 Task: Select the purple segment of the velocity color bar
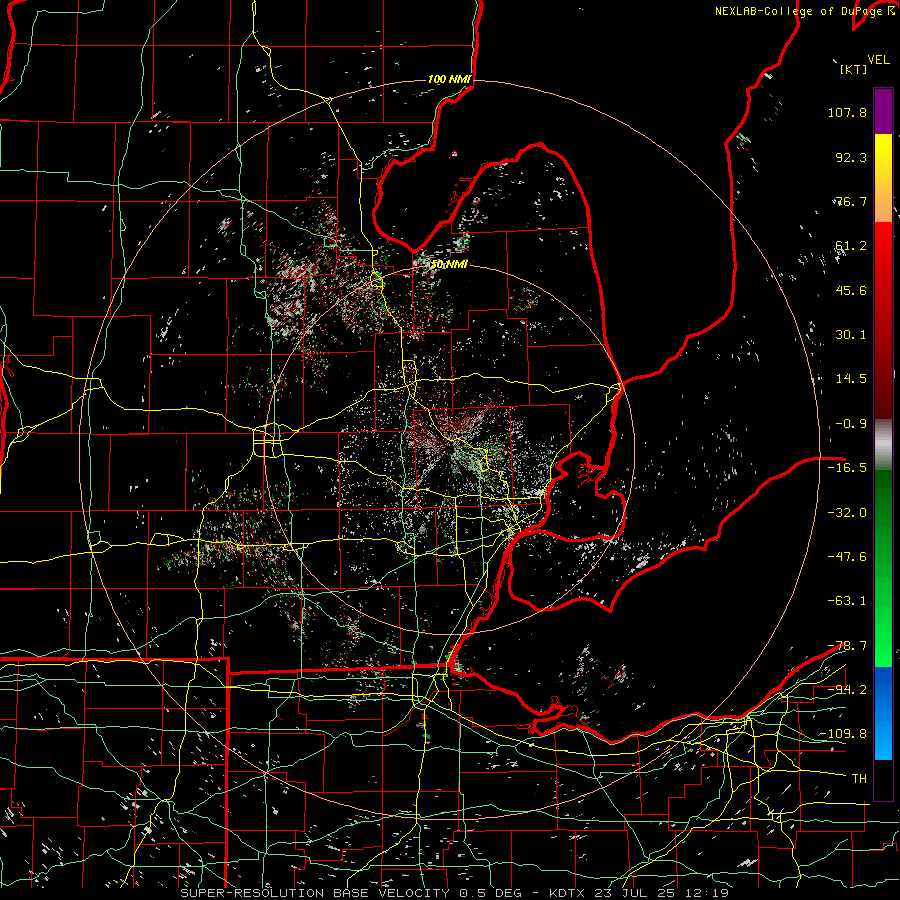tap(883, 111)
